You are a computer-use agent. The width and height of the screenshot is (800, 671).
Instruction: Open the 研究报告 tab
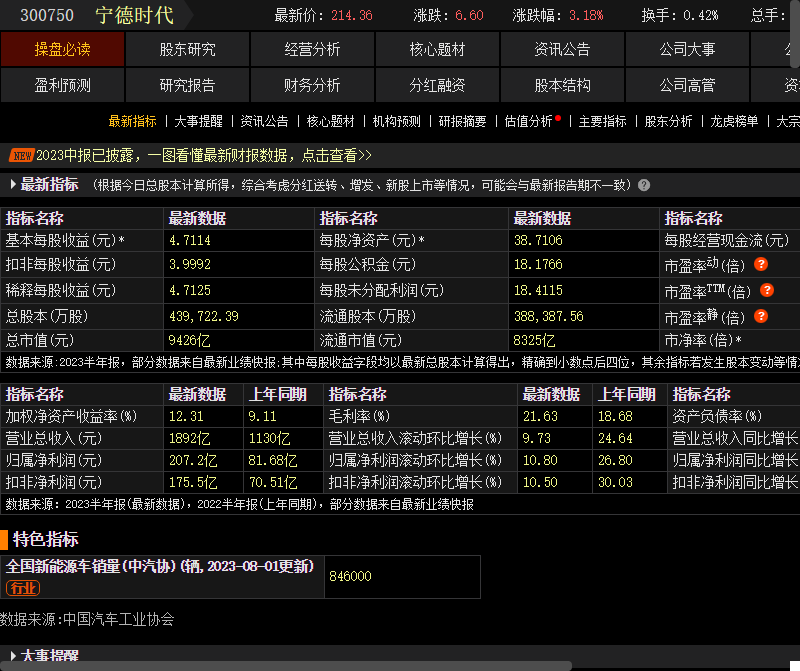pyautogui.click(x=187, y=85)
